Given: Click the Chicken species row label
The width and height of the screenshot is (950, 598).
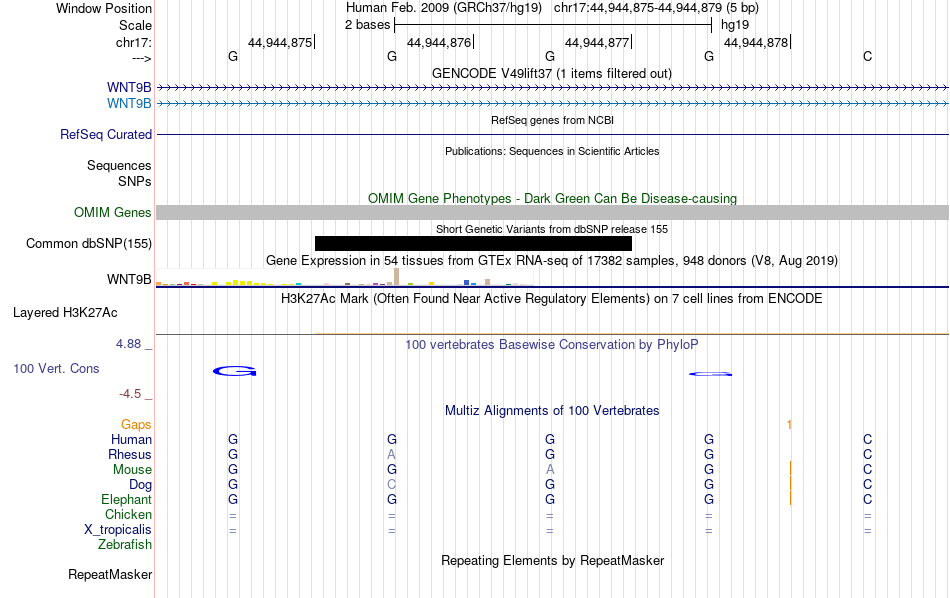Looking at the screenshot, I should pyautogui.click(x=128, y=514).
